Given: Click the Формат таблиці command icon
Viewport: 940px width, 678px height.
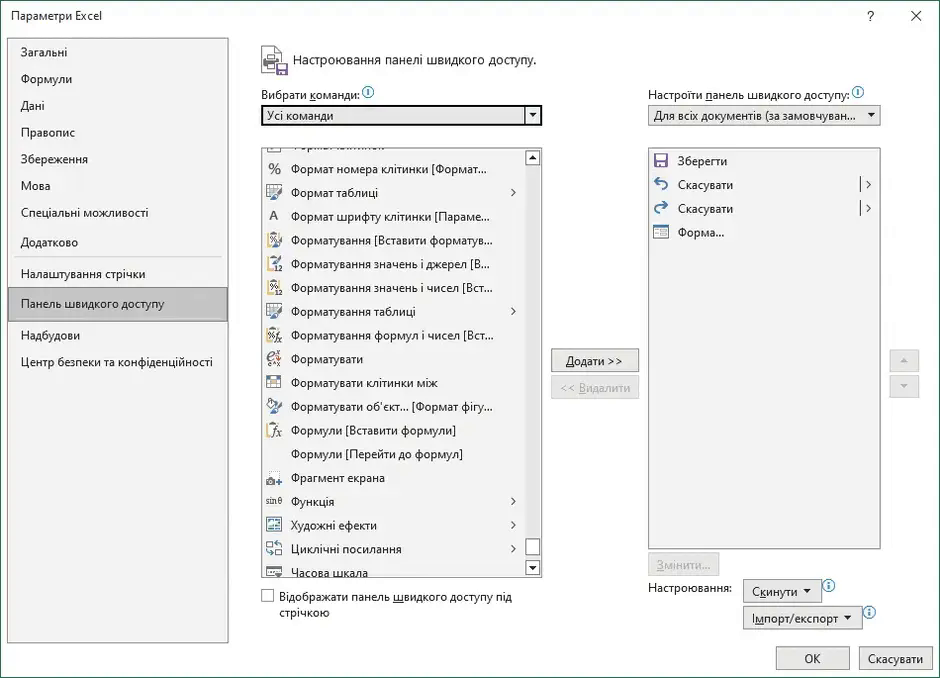Looking at the screenshot, I should [x=274, y=192].
